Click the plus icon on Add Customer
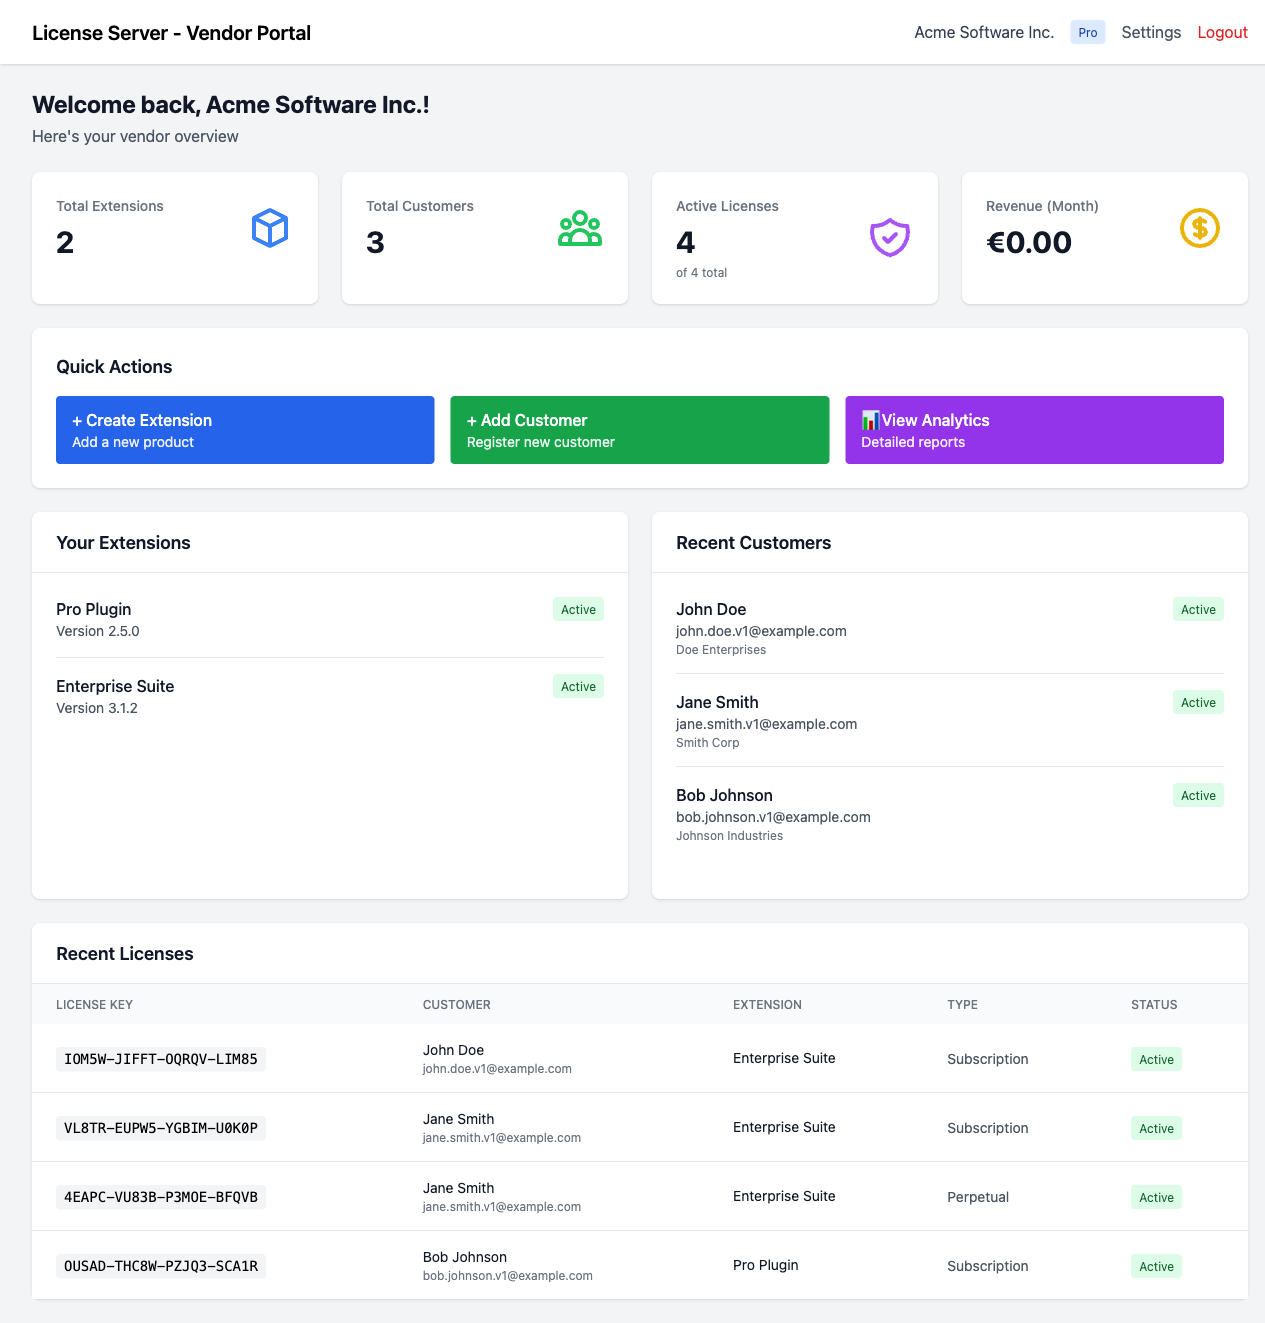Screen dimensions: 1265x1323 click(471, 420)
